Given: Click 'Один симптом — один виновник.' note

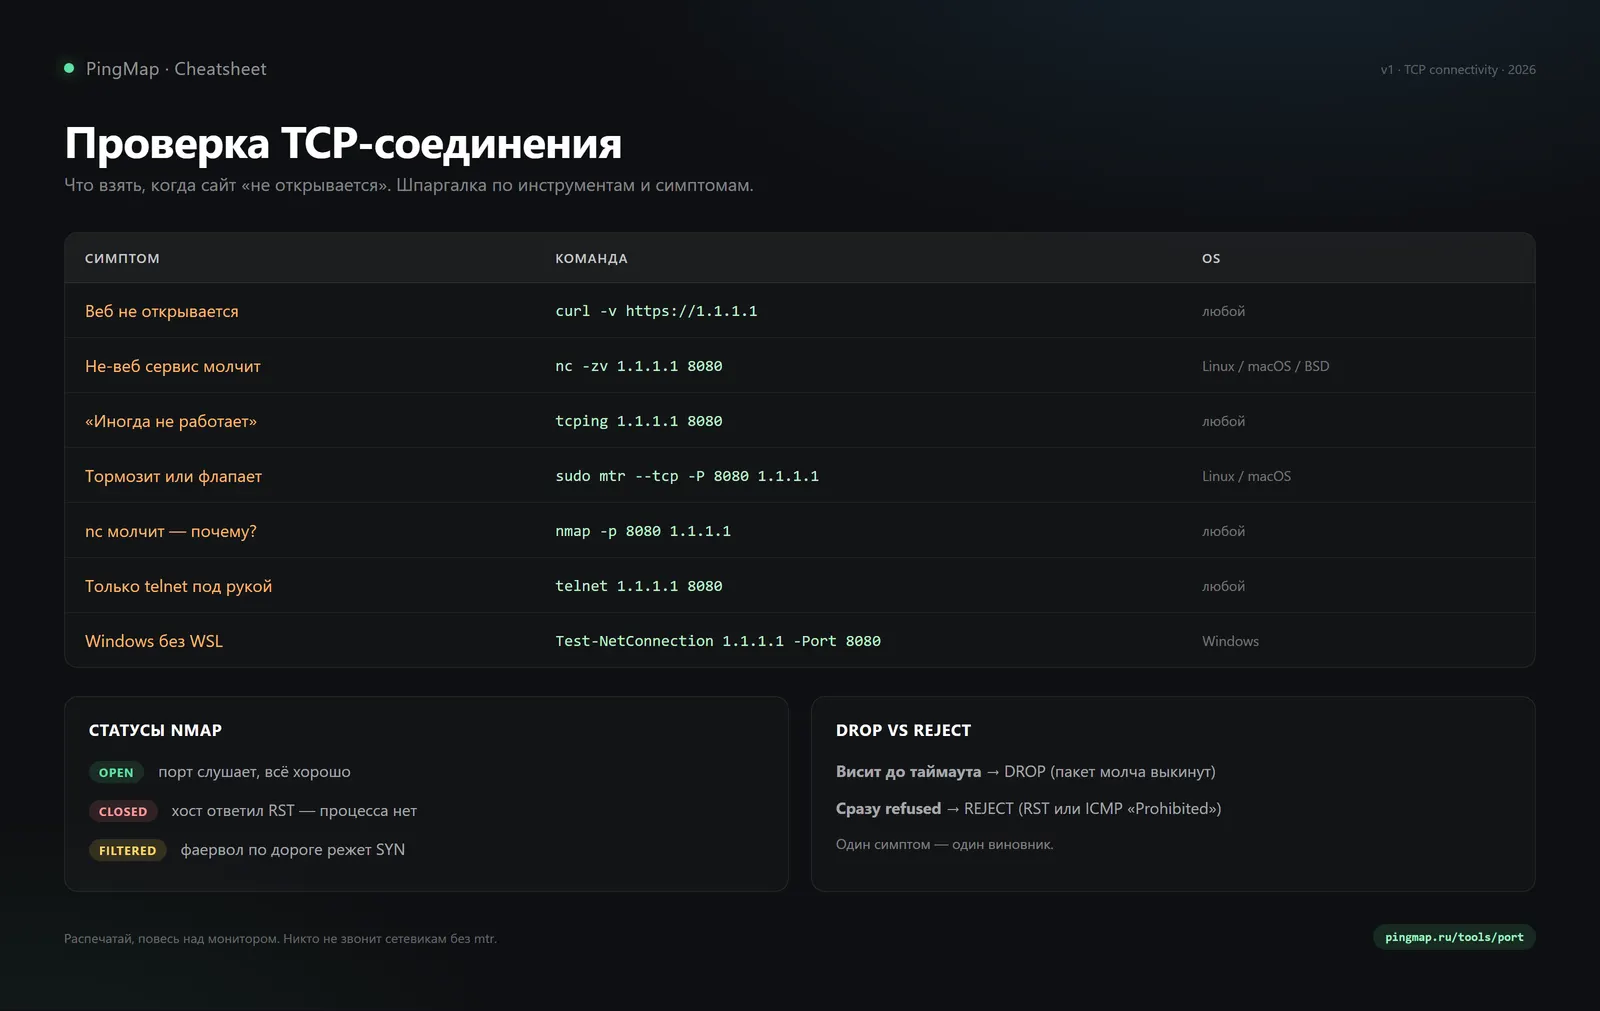Looking at the screenshot, I should coord(945,844).
